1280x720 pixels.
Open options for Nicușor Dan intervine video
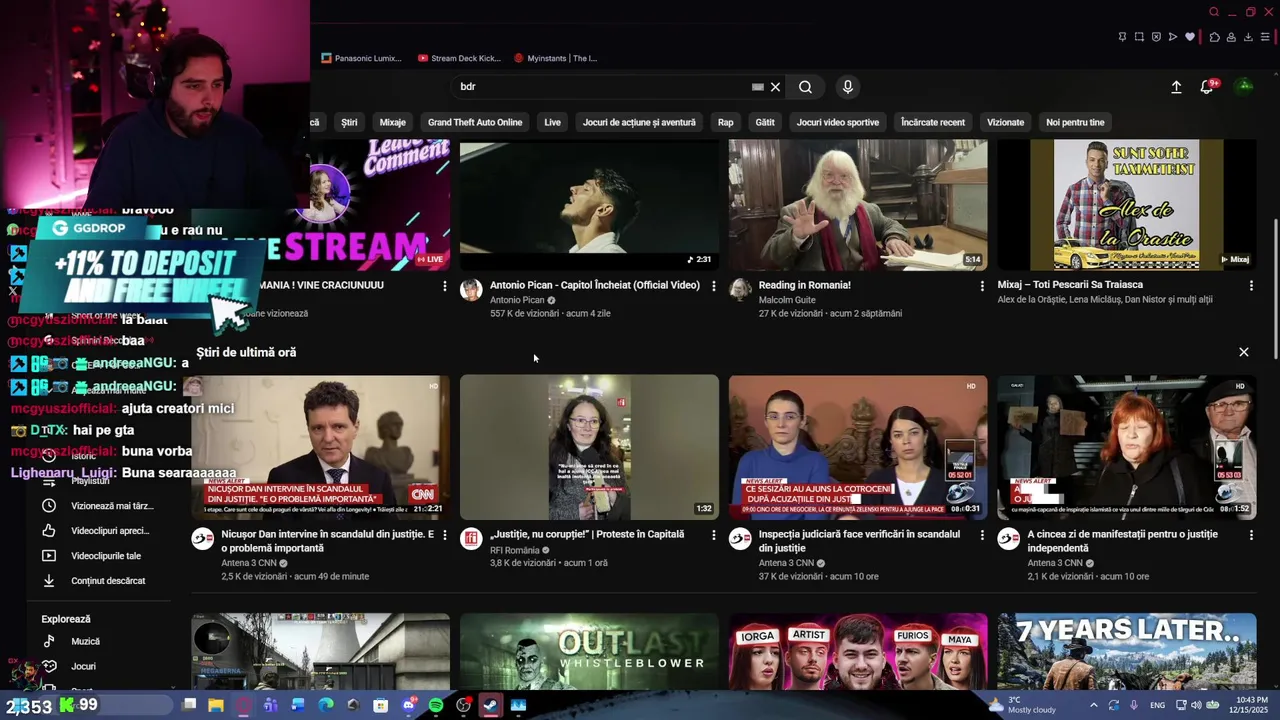(445, 535)
